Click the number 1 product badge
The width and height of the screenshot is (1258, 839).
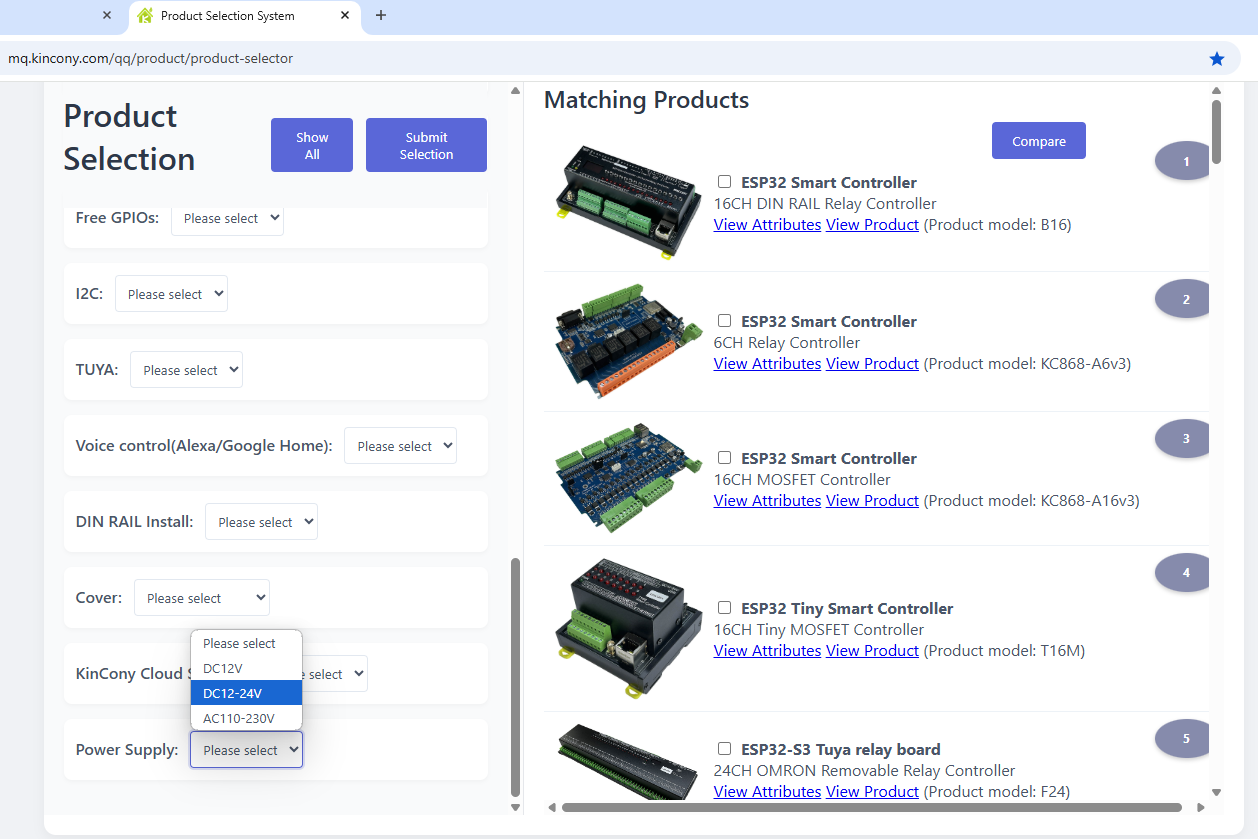[1185, 161]
